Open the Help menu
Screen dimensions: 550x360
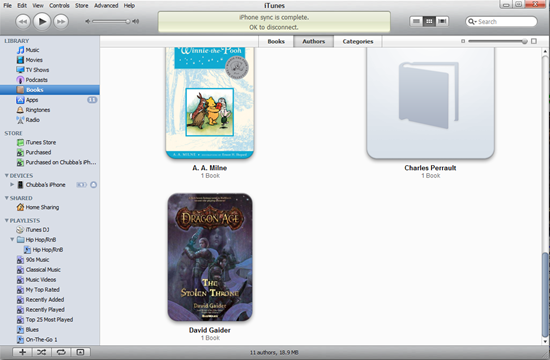pos(129,6)
